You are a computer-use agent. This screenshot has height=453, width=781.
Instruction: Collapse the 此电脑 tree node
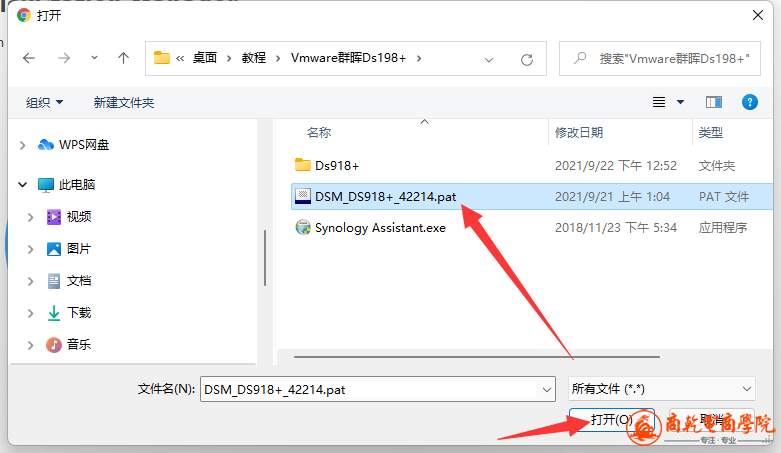click(22, 185)
